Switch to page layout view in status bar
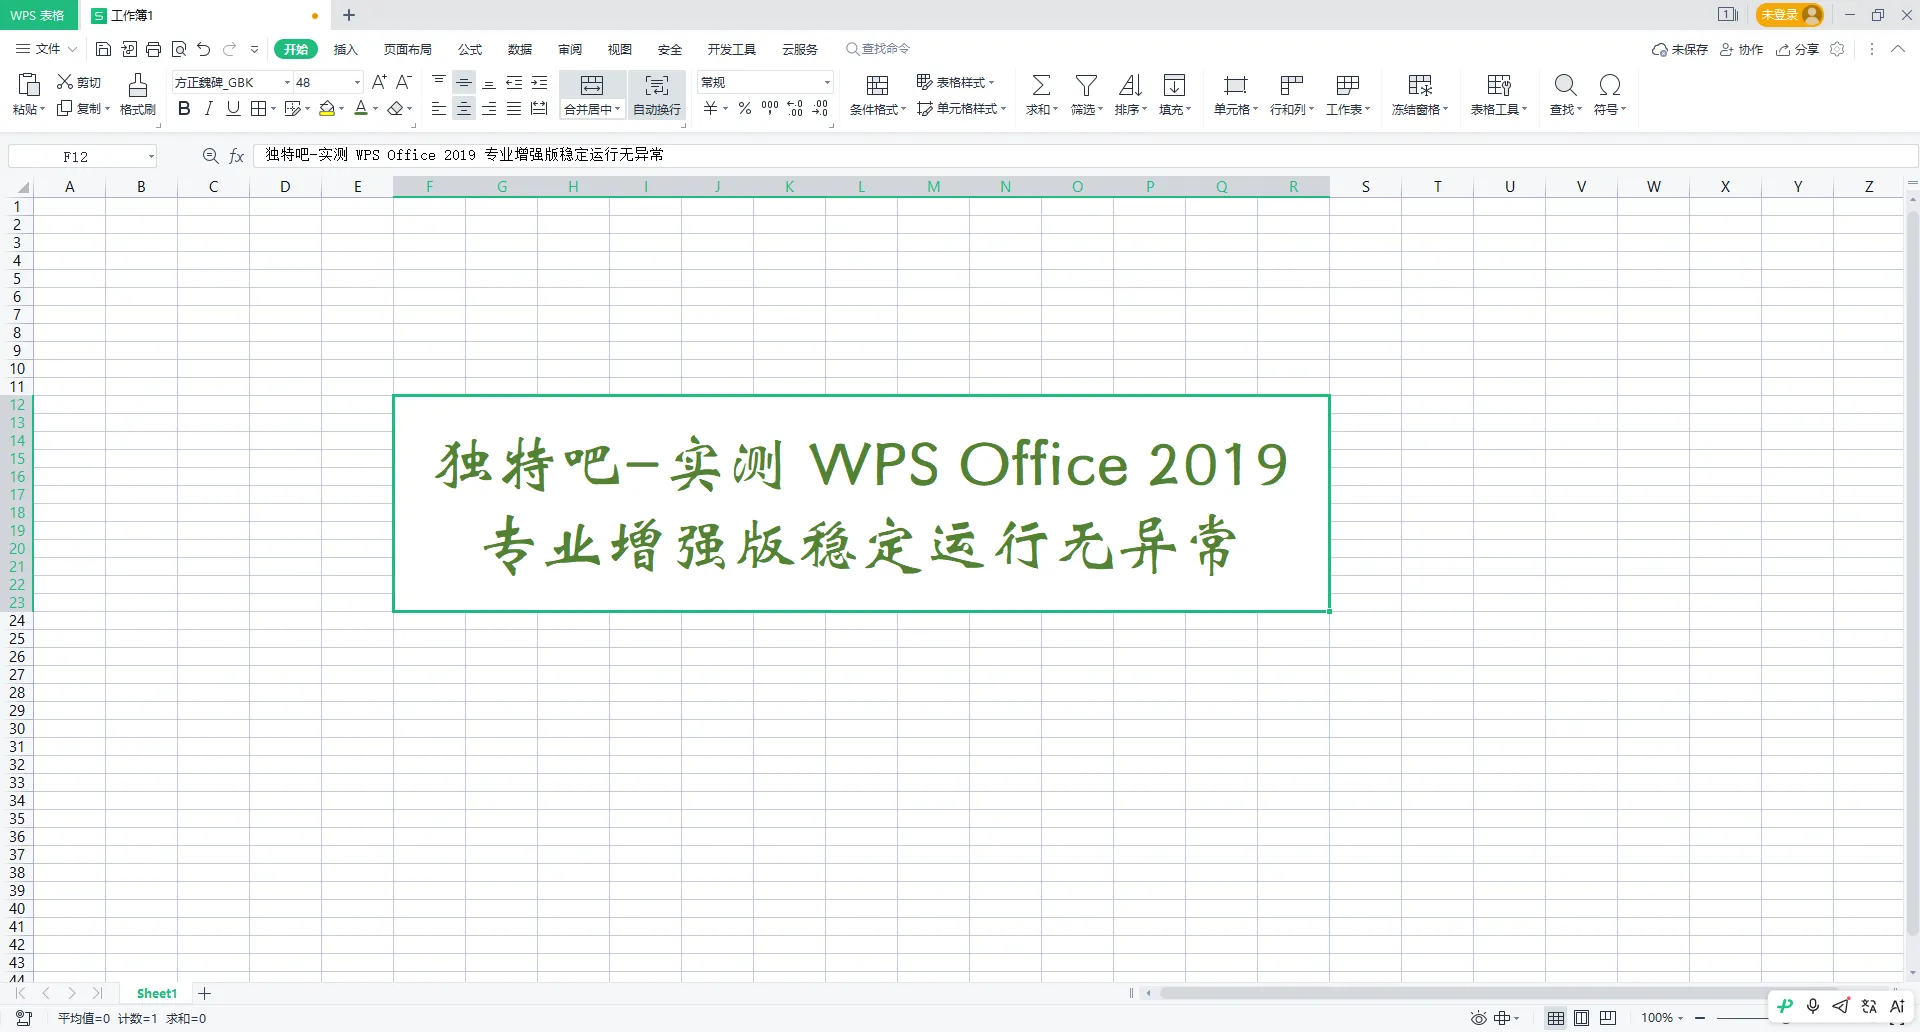The height and width of the screenshot is (1032, 1920). point(1582,1018)
